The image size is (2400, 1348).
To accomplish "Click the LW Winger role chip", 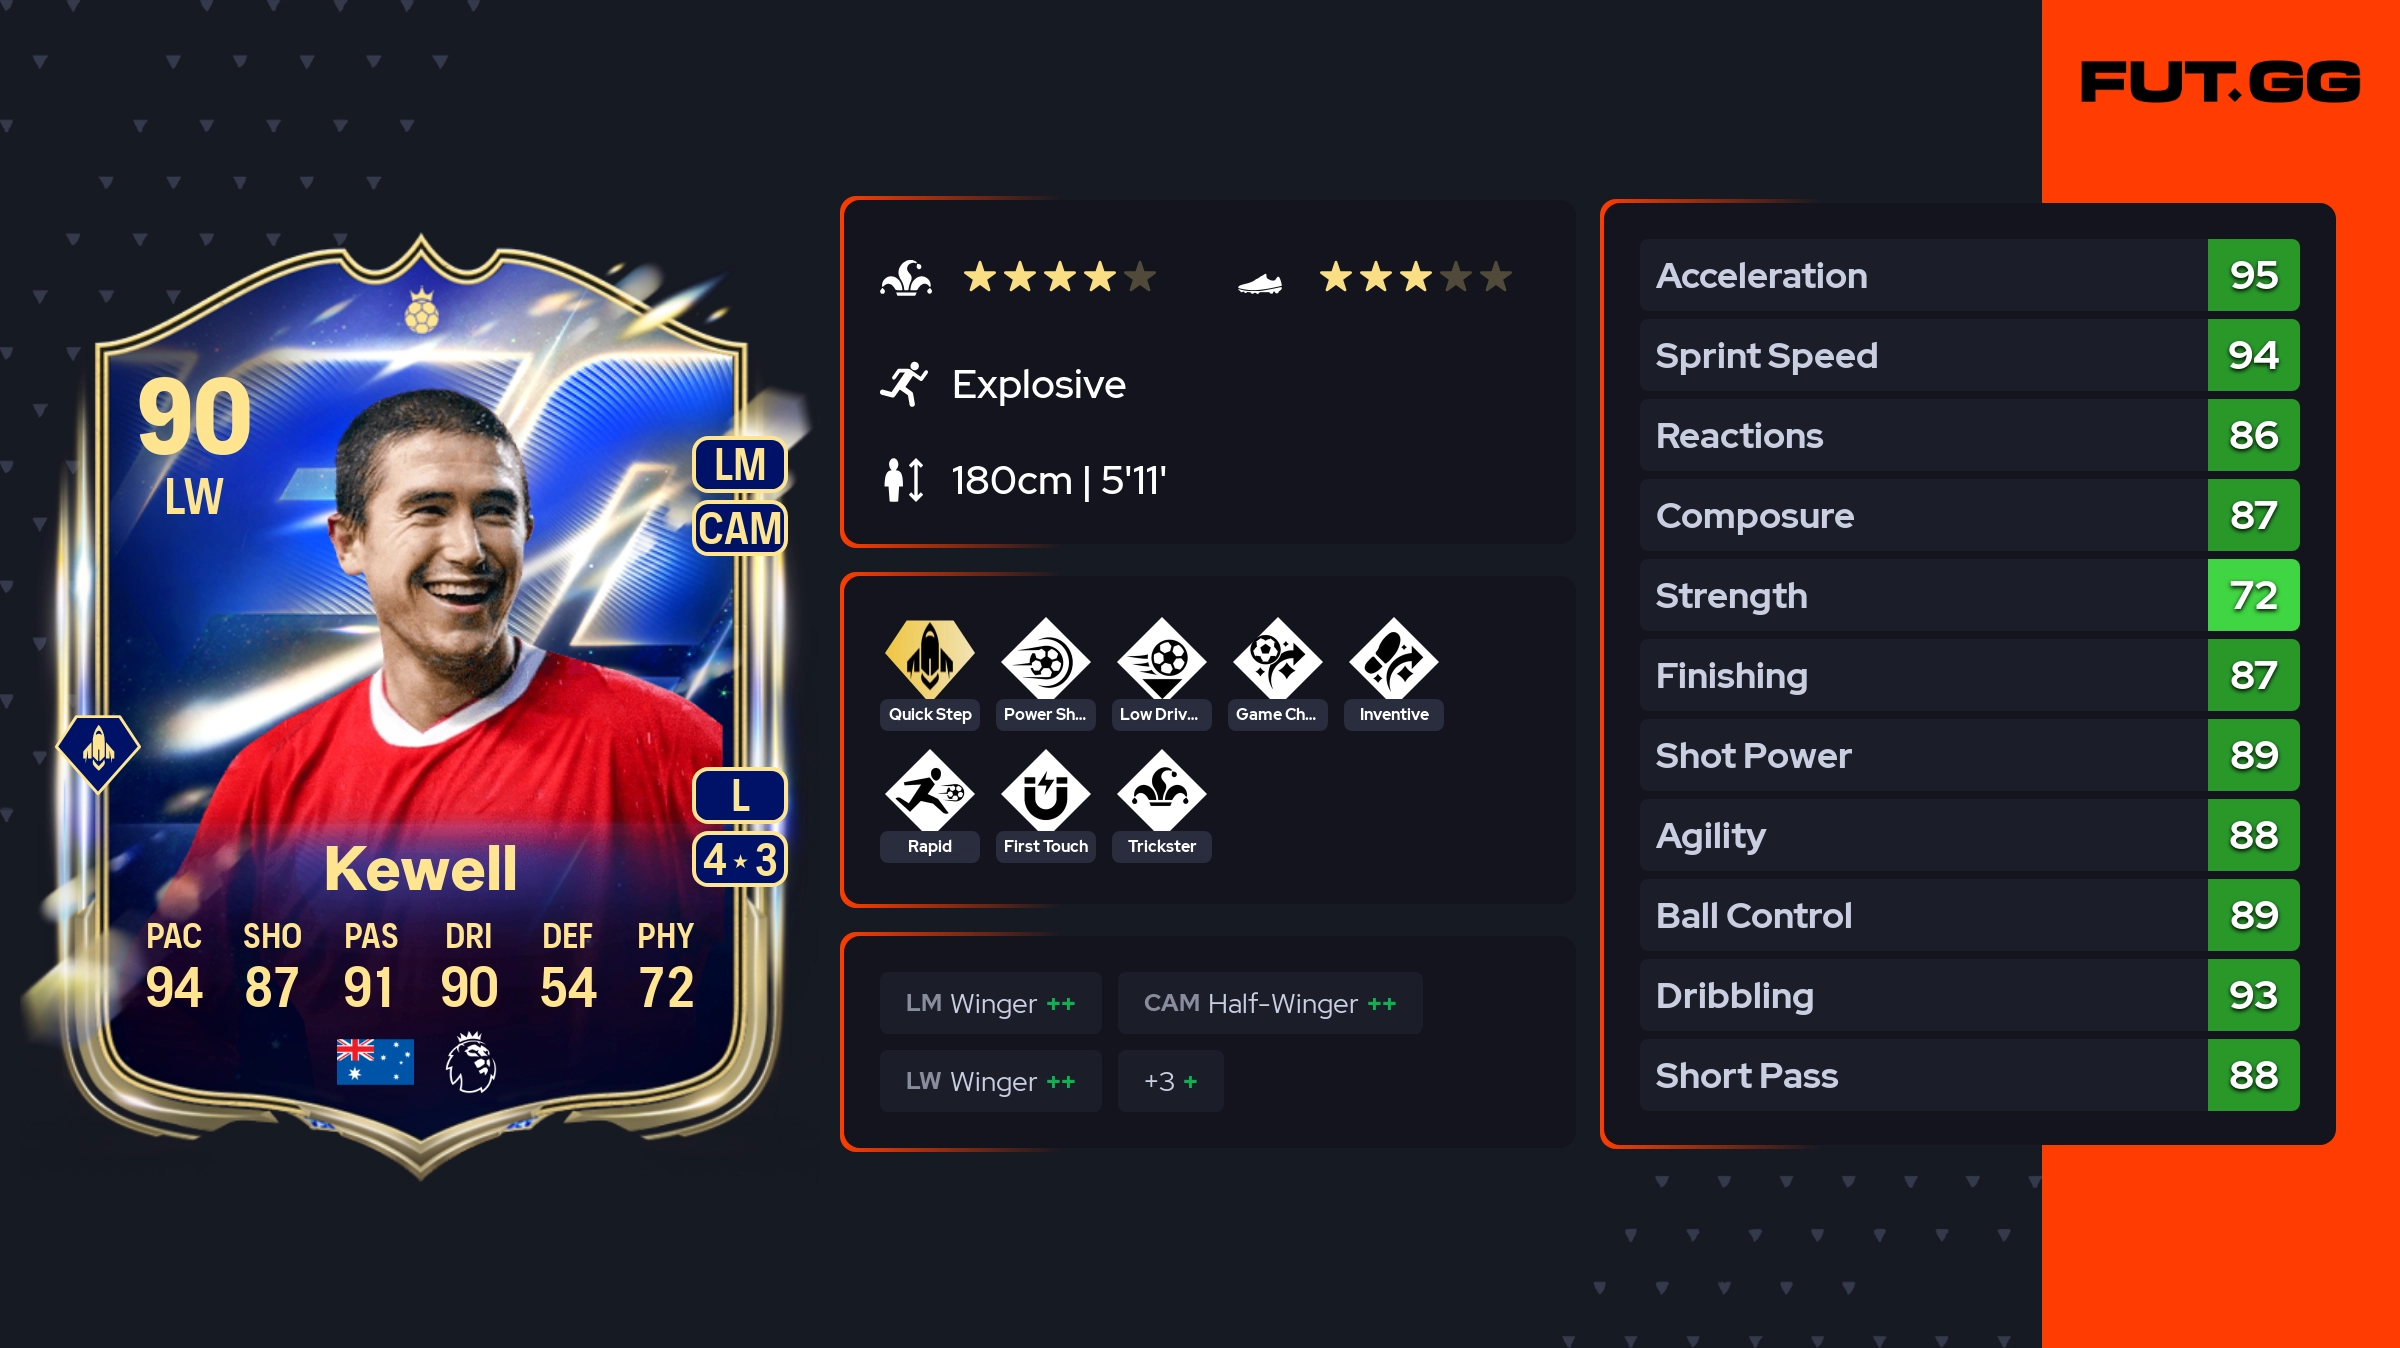I will [x=991, y=1081].
